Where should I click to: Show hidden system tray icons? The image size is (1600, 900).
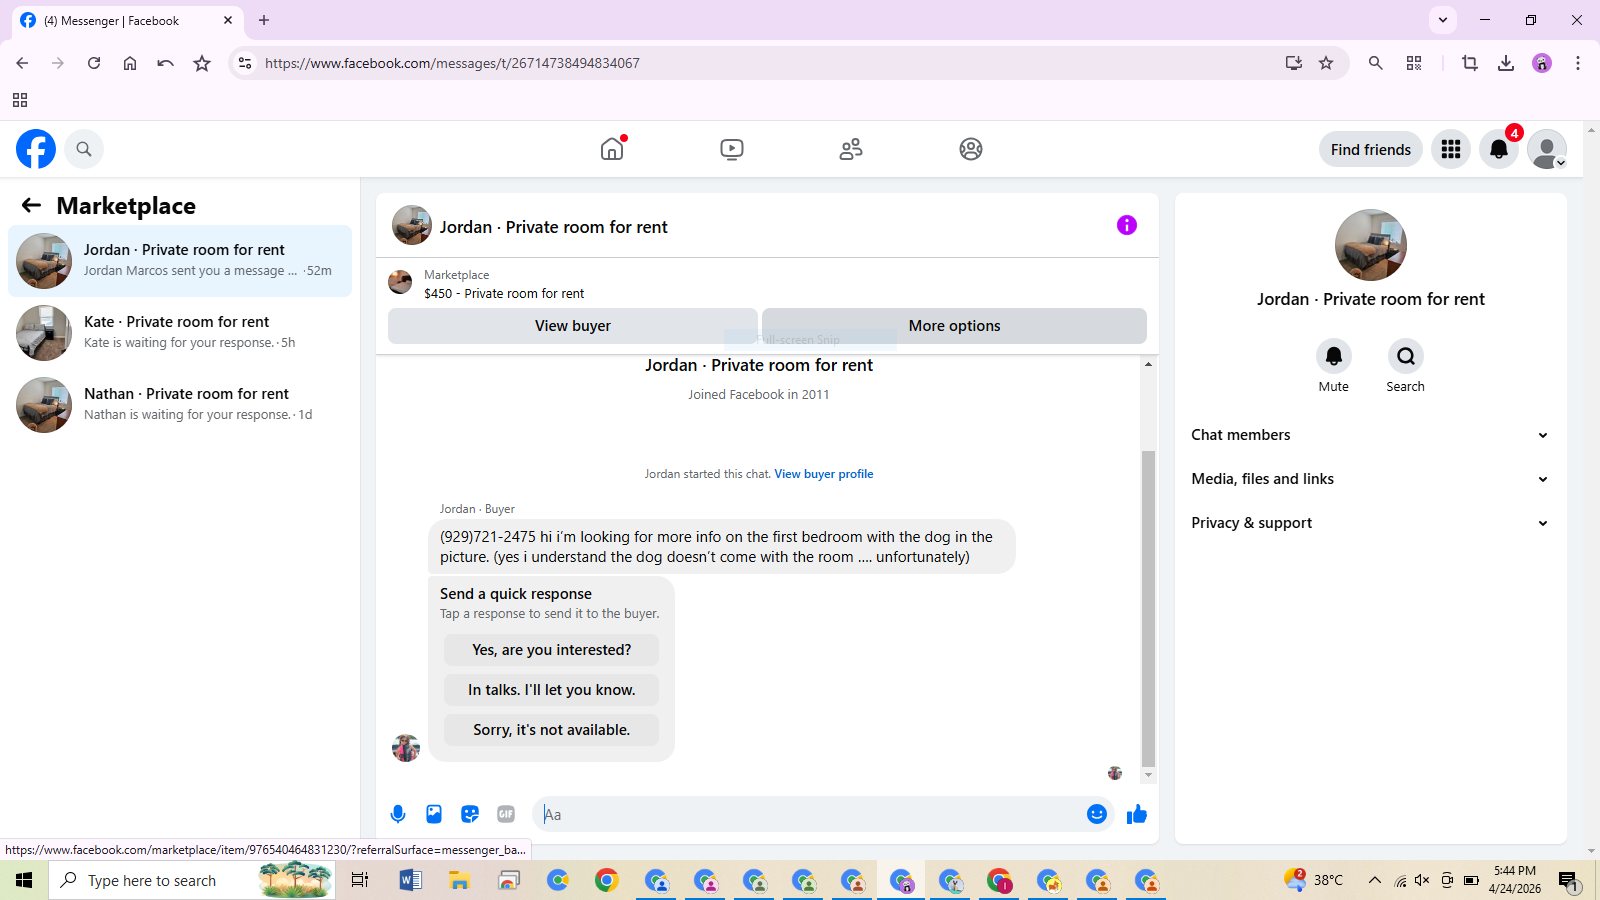tap(1375, 880)
